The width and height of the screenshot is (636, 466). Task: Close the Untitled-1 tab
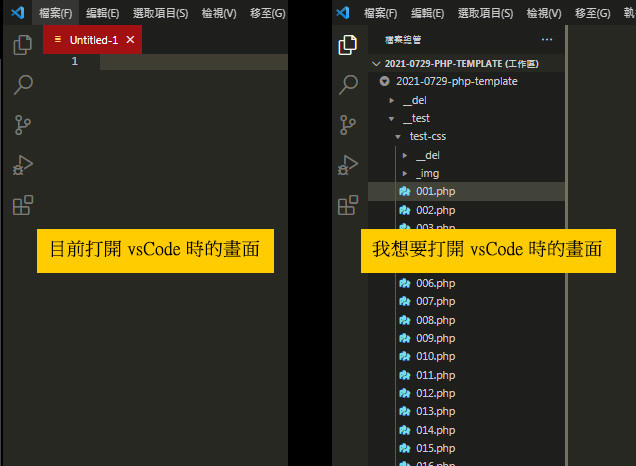point(130,40)
